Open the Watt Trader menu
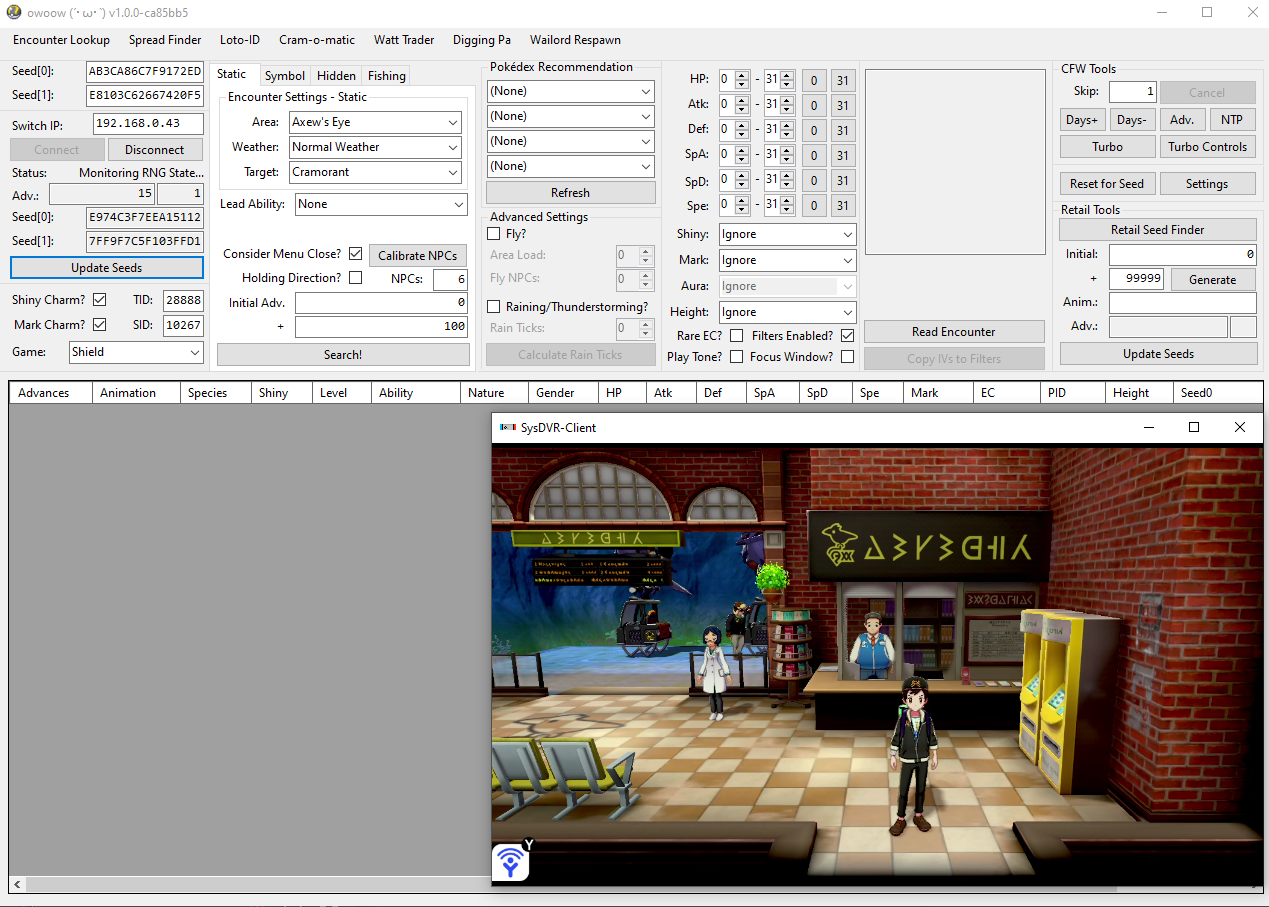 coord(404,40)
